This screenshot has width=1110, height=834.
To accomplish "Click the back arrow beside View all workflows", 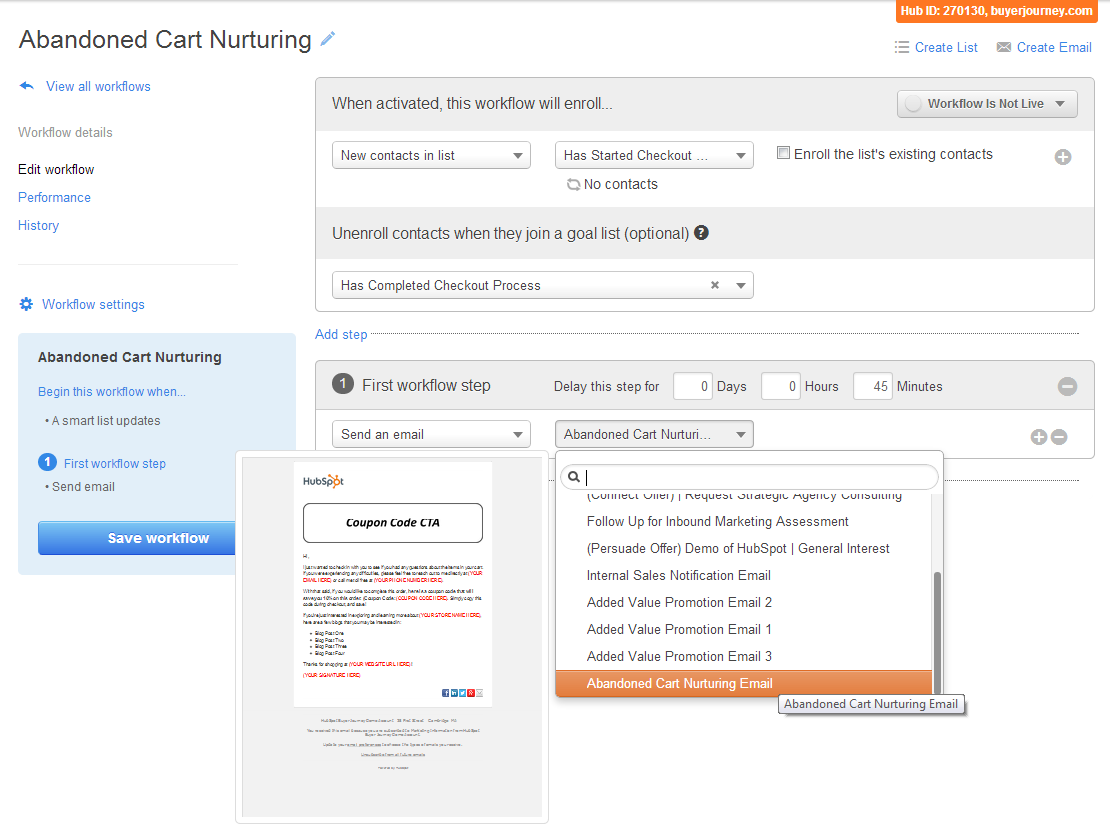I will (27, 86).
